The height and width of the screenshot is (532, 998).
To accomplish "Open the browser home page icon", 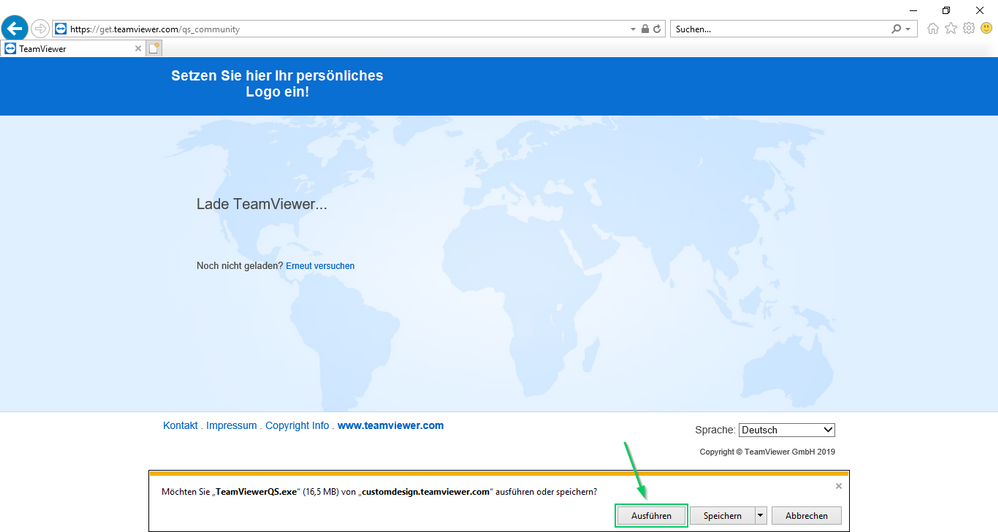I will point(933,28).
